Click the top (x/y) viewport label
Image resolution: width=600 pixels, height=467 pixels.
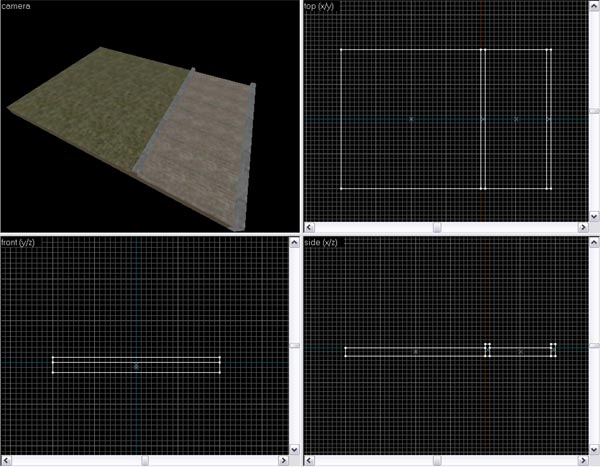coord(322,6)
